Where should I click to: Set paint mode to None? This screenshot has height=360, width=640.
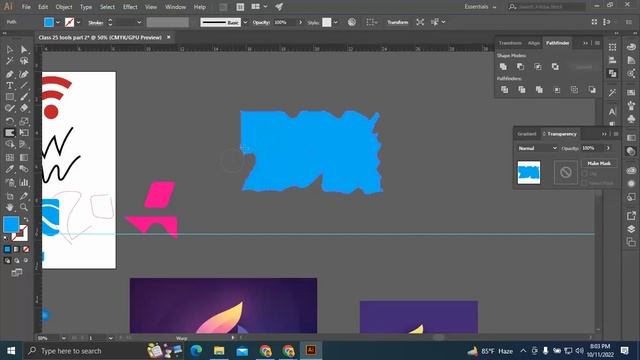[26, 249]
